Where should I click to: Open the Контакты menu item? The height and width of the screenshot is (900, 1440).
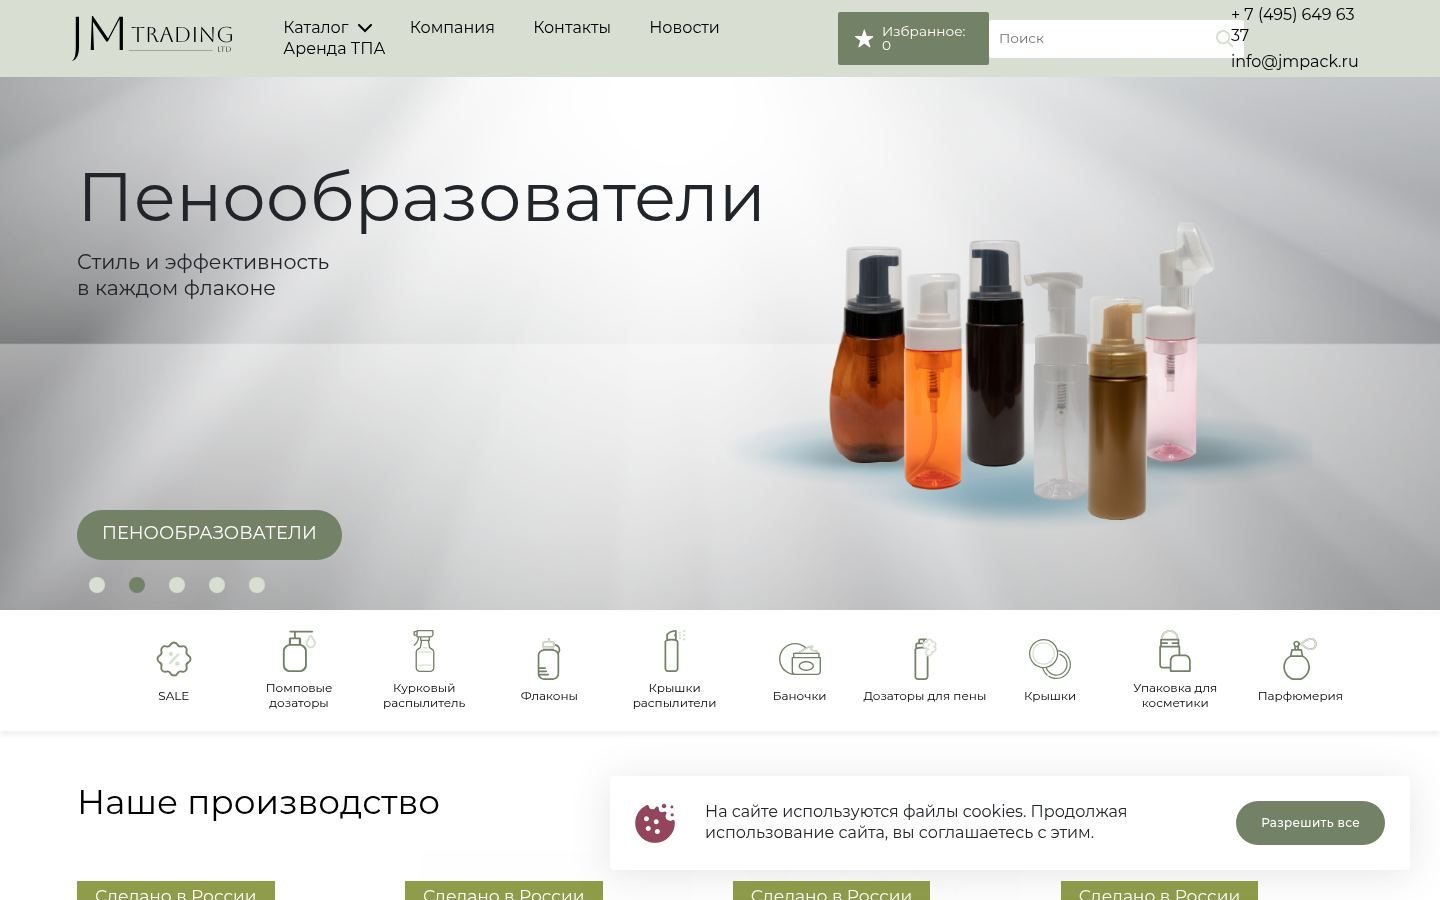tap(572, 27)
